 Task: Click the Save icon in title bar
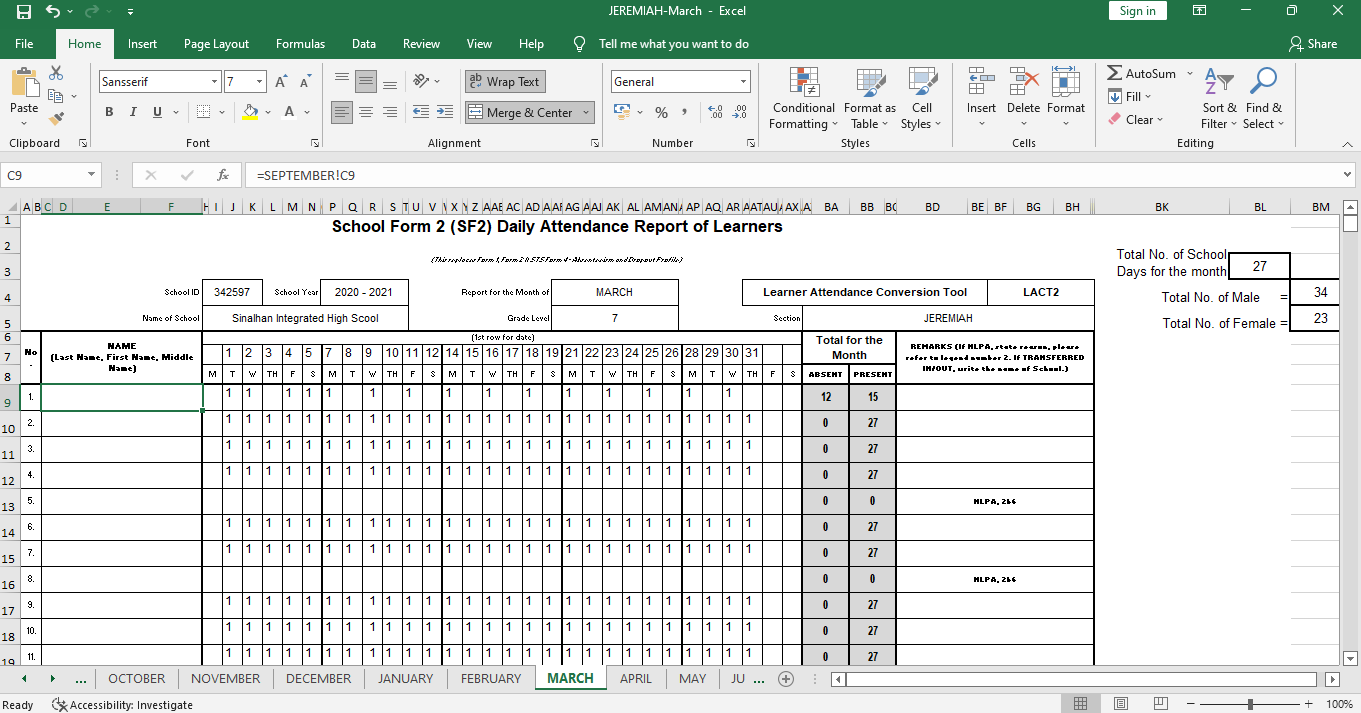(24, 11)
